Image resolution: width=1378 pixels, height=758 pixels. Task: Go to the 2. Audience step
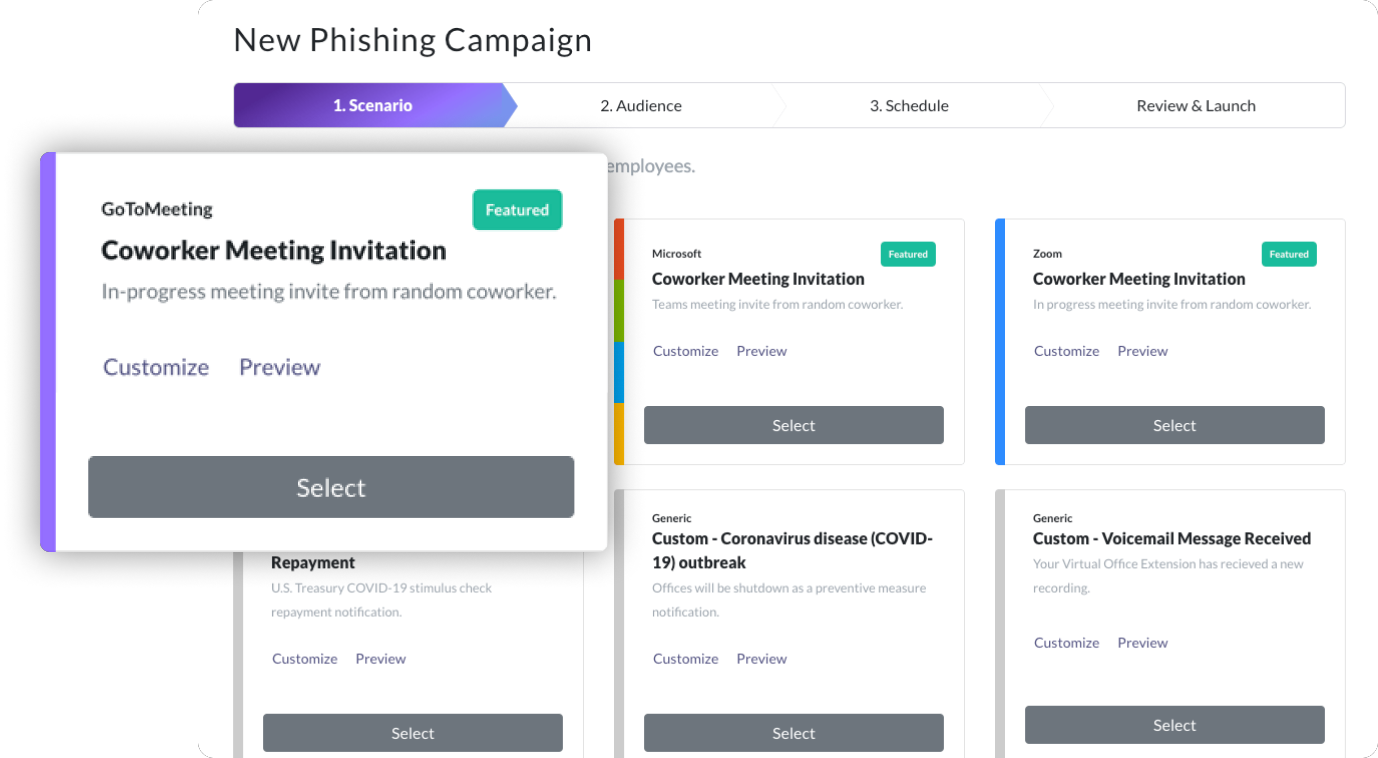[641, 106]
